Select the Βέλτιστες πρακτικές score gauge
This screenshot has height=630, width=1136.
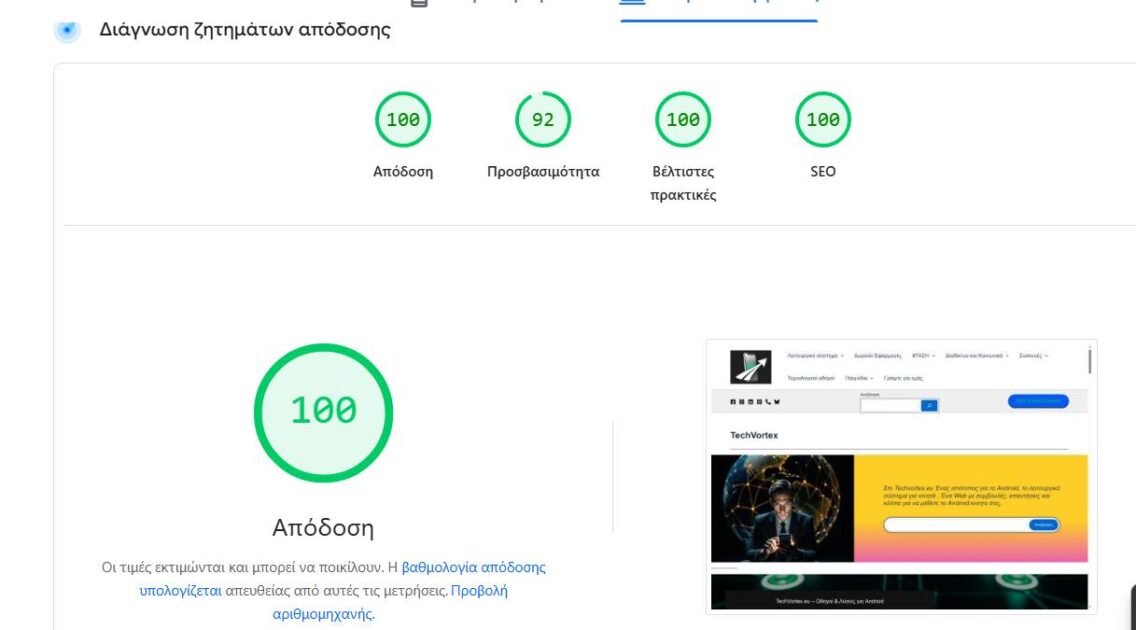pyautogui.click(x=682, y=119)
